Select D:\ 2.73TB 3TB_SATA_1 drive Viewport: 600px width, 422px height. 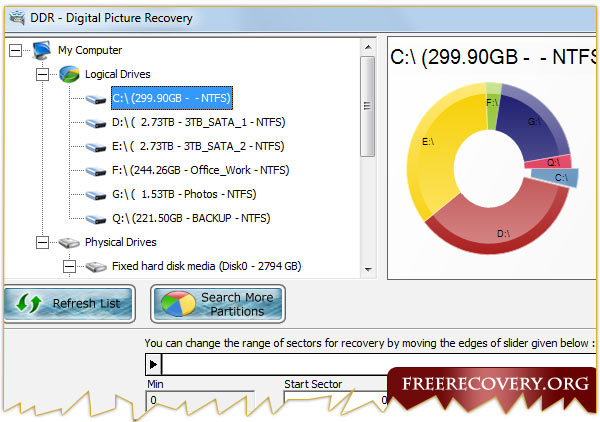pos(199,122)
